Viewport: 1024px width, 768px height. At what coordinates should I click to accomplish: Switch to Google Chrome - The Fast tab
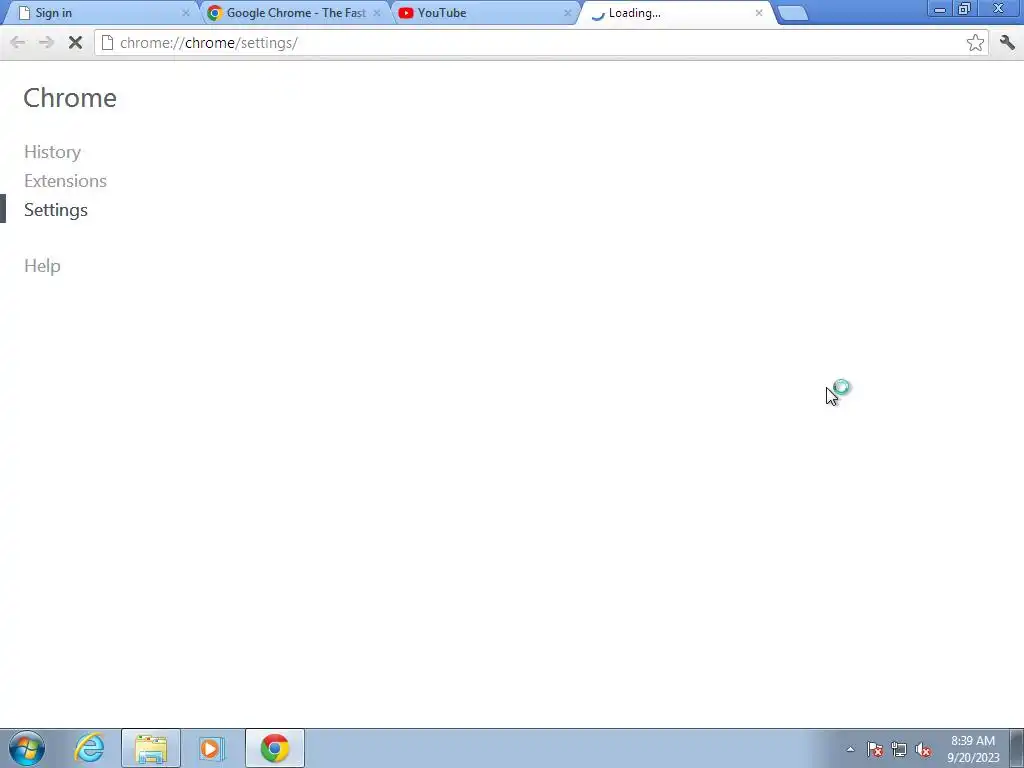(x=294, y=12)
